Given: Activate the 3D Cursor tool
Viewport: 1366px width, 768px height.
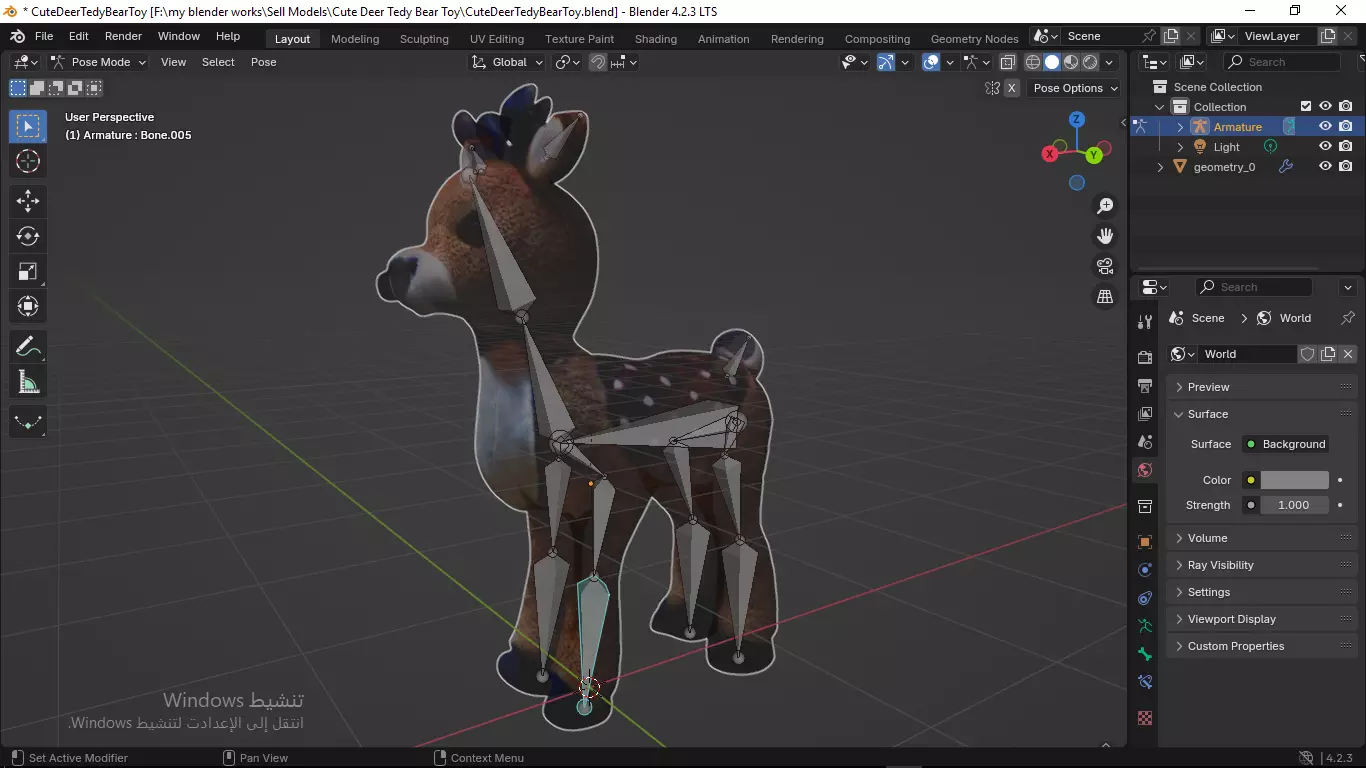Looking at the screenshot, I should [28, 161].
